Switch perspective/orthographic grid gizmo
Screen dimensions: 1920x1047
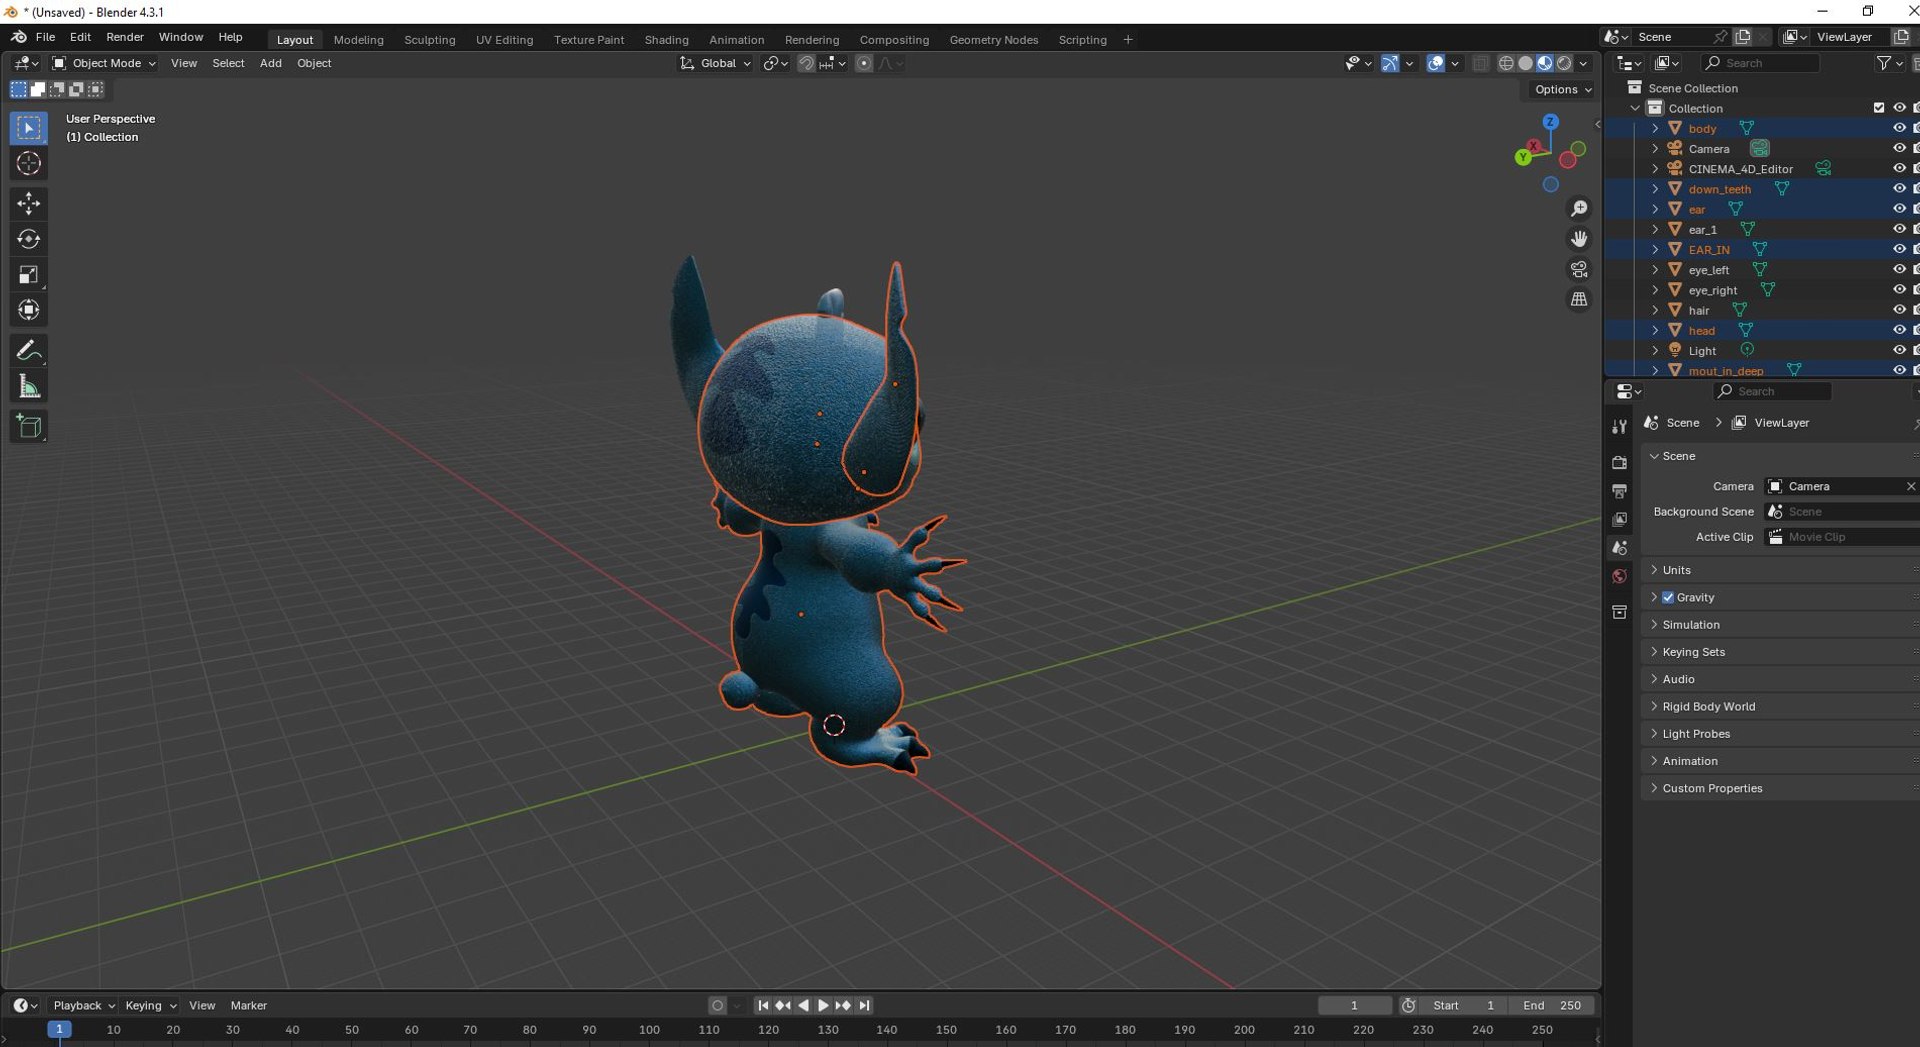(x=1579, y=299)
